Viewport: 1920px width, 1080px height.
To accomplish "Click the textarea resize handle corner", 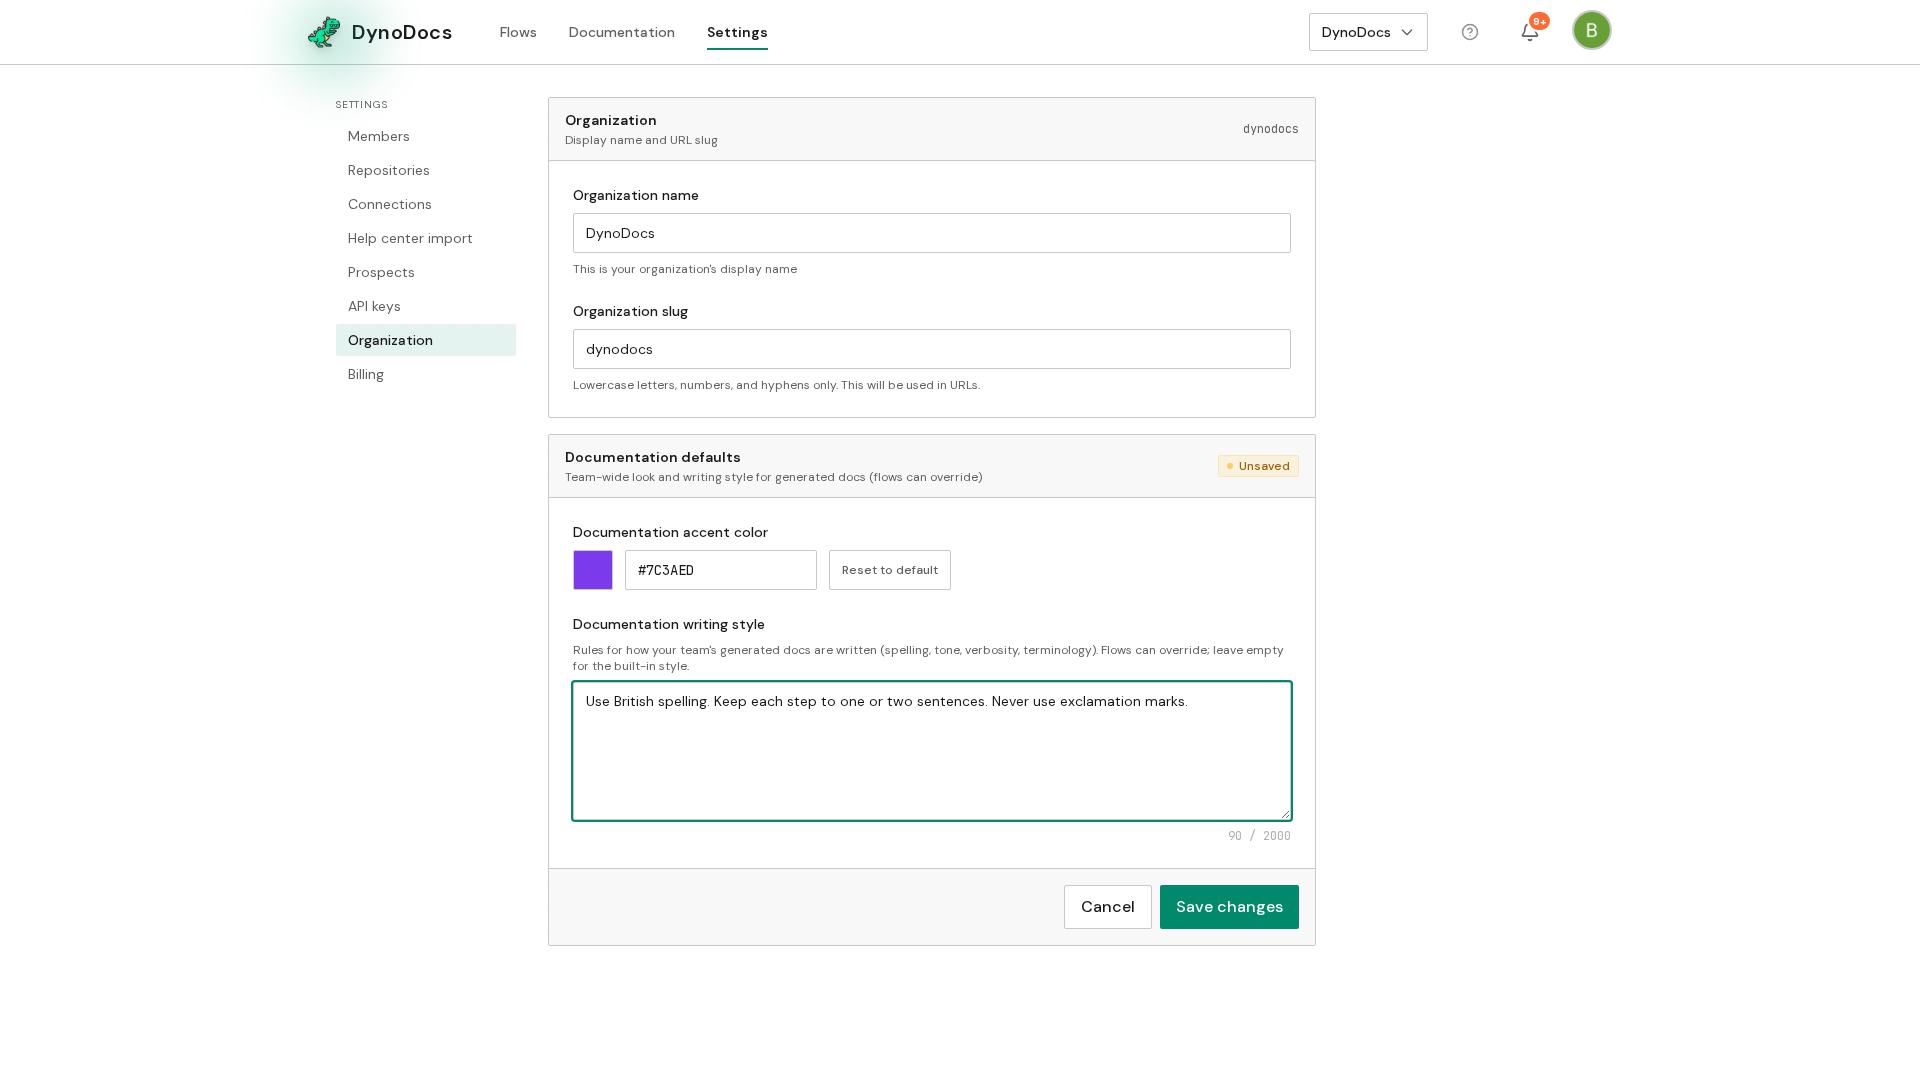I will point(1285,814).
